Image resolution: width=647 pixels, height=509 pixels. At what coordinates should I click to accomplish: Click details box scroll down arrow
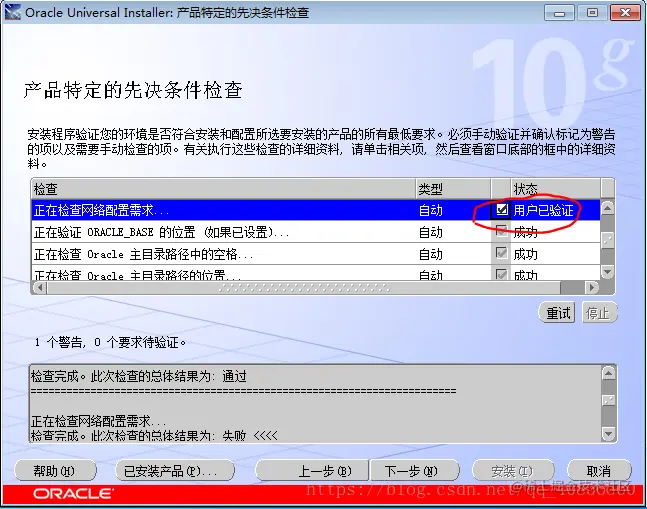pos(609,434)
